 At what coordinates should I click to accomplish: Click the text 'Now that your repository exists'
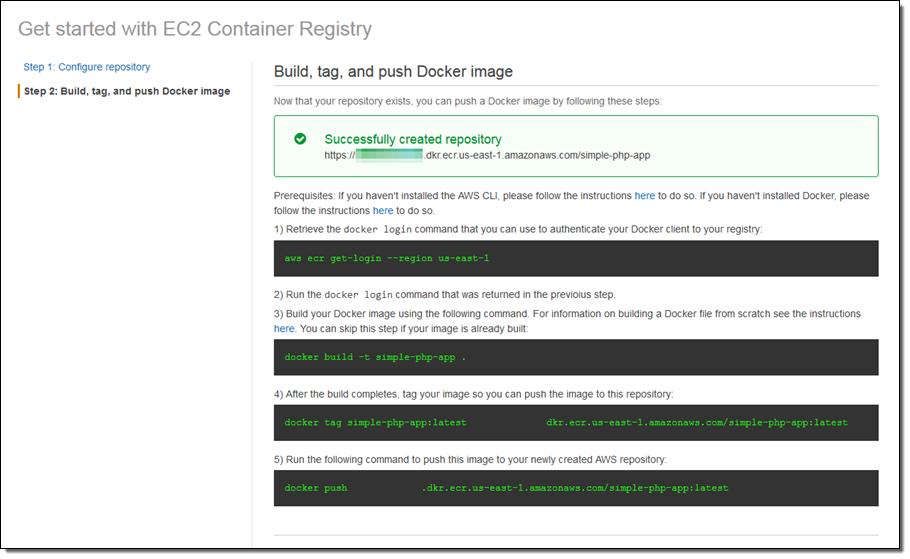[342, 101]
